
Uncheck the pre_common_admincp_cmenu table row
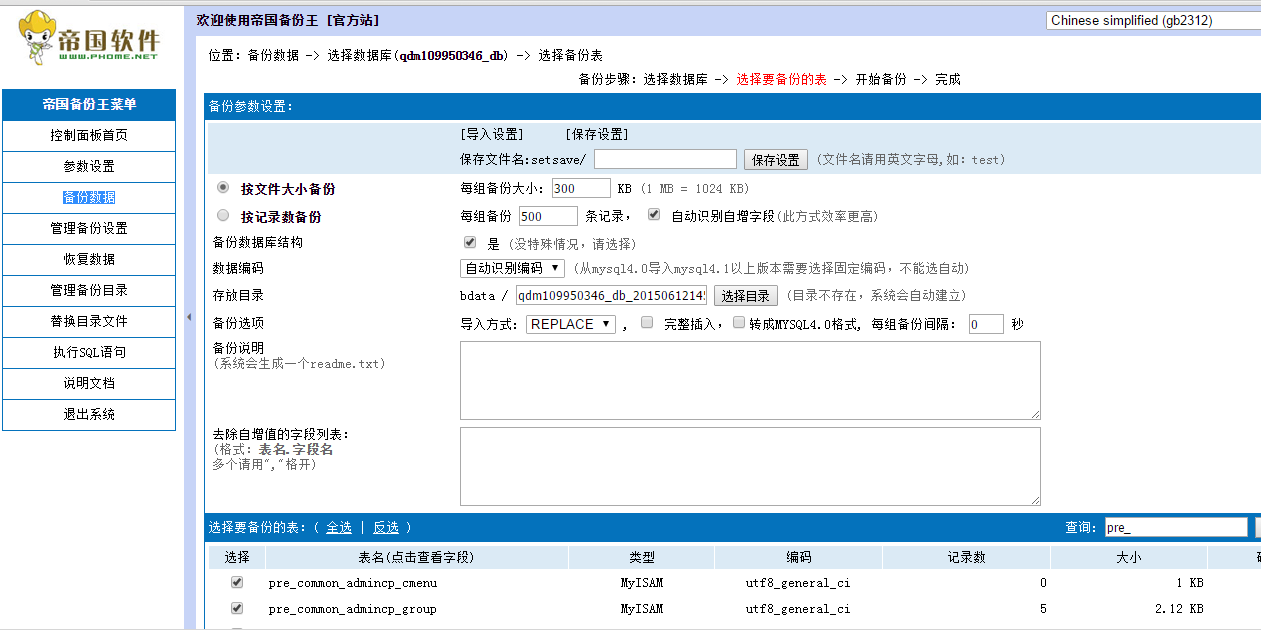(x=237, y=582)
